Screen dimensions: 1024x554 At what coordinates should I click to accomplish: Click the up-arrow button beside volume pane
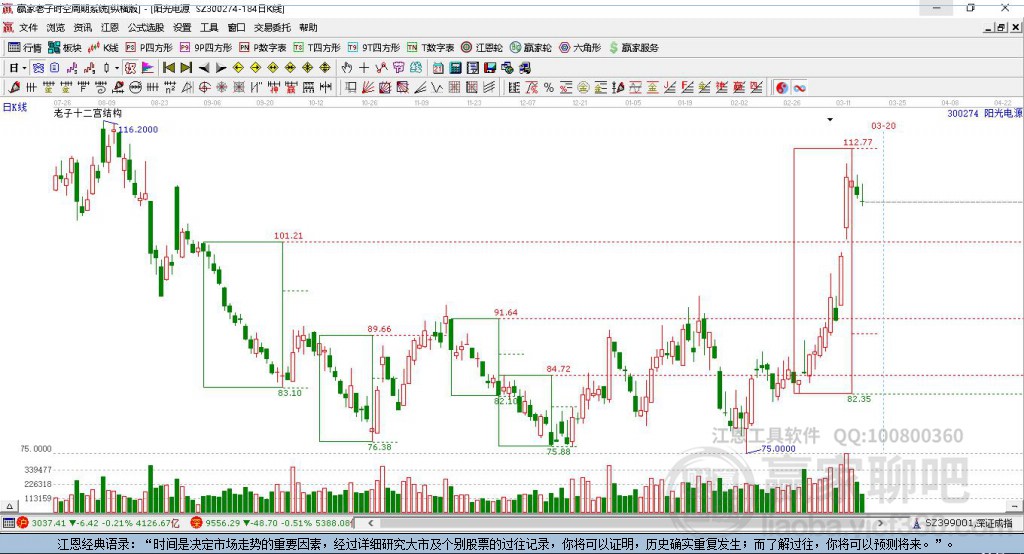click(x=9, y=506)
